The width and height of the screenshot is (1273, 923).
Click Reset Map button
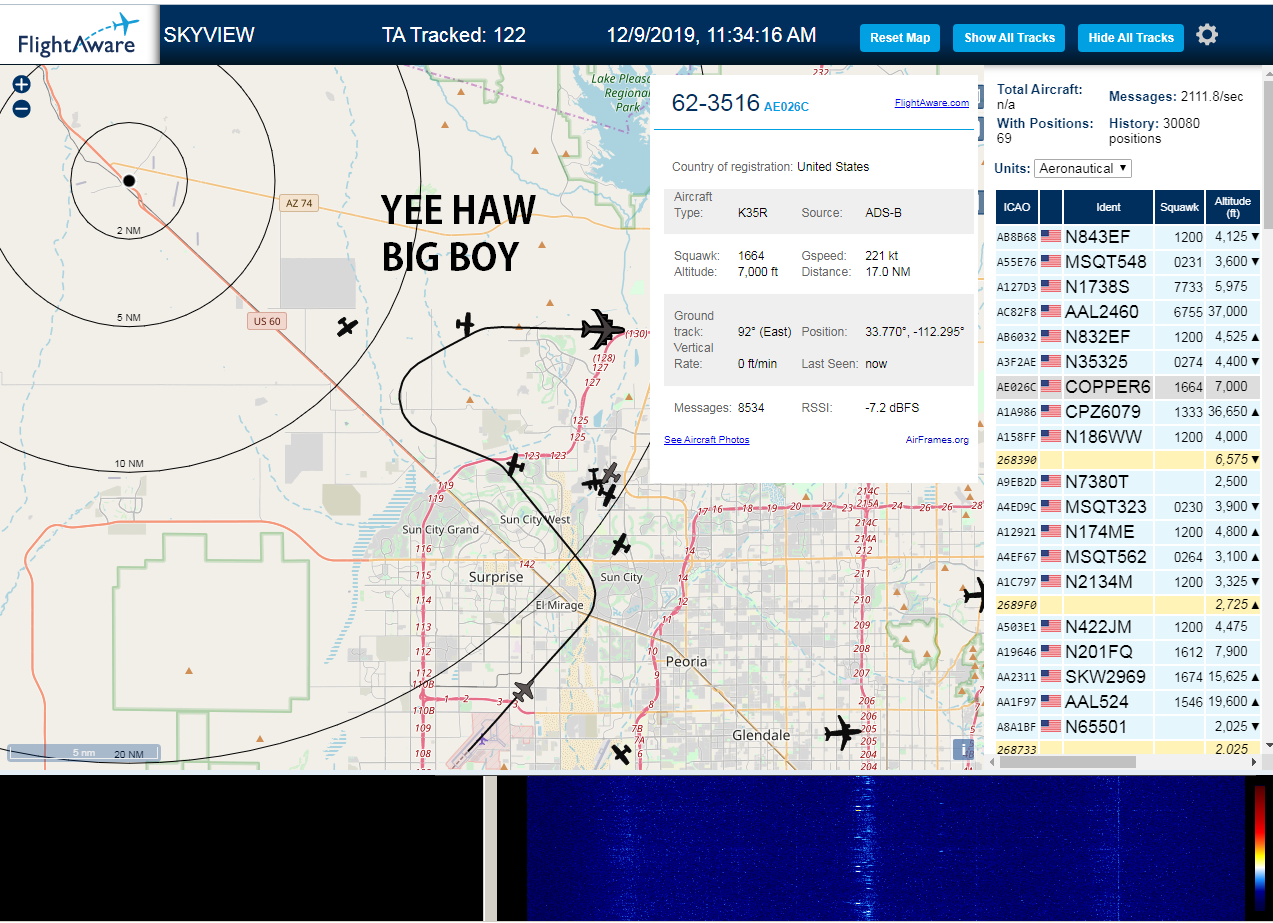point(900,38)
